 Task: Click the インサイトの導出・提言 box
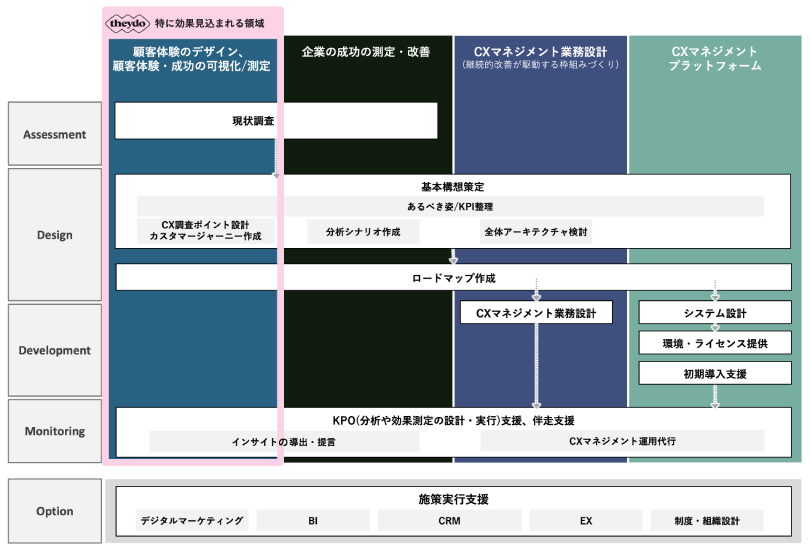[284, 442]
